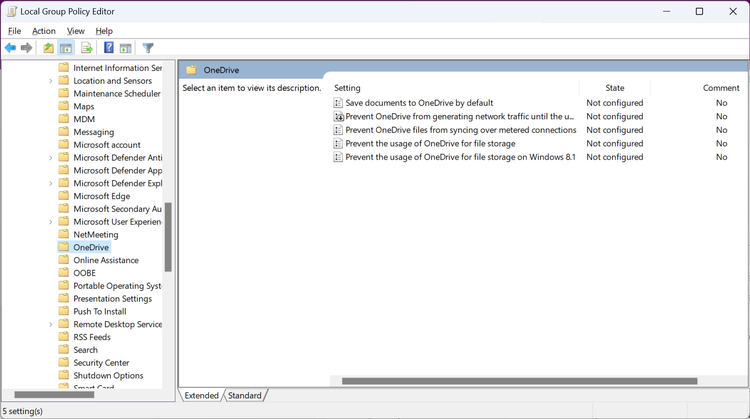The image size is (750, 419).
Task: Toggle the console tree show/hide icon
Action: coord(66,48)
